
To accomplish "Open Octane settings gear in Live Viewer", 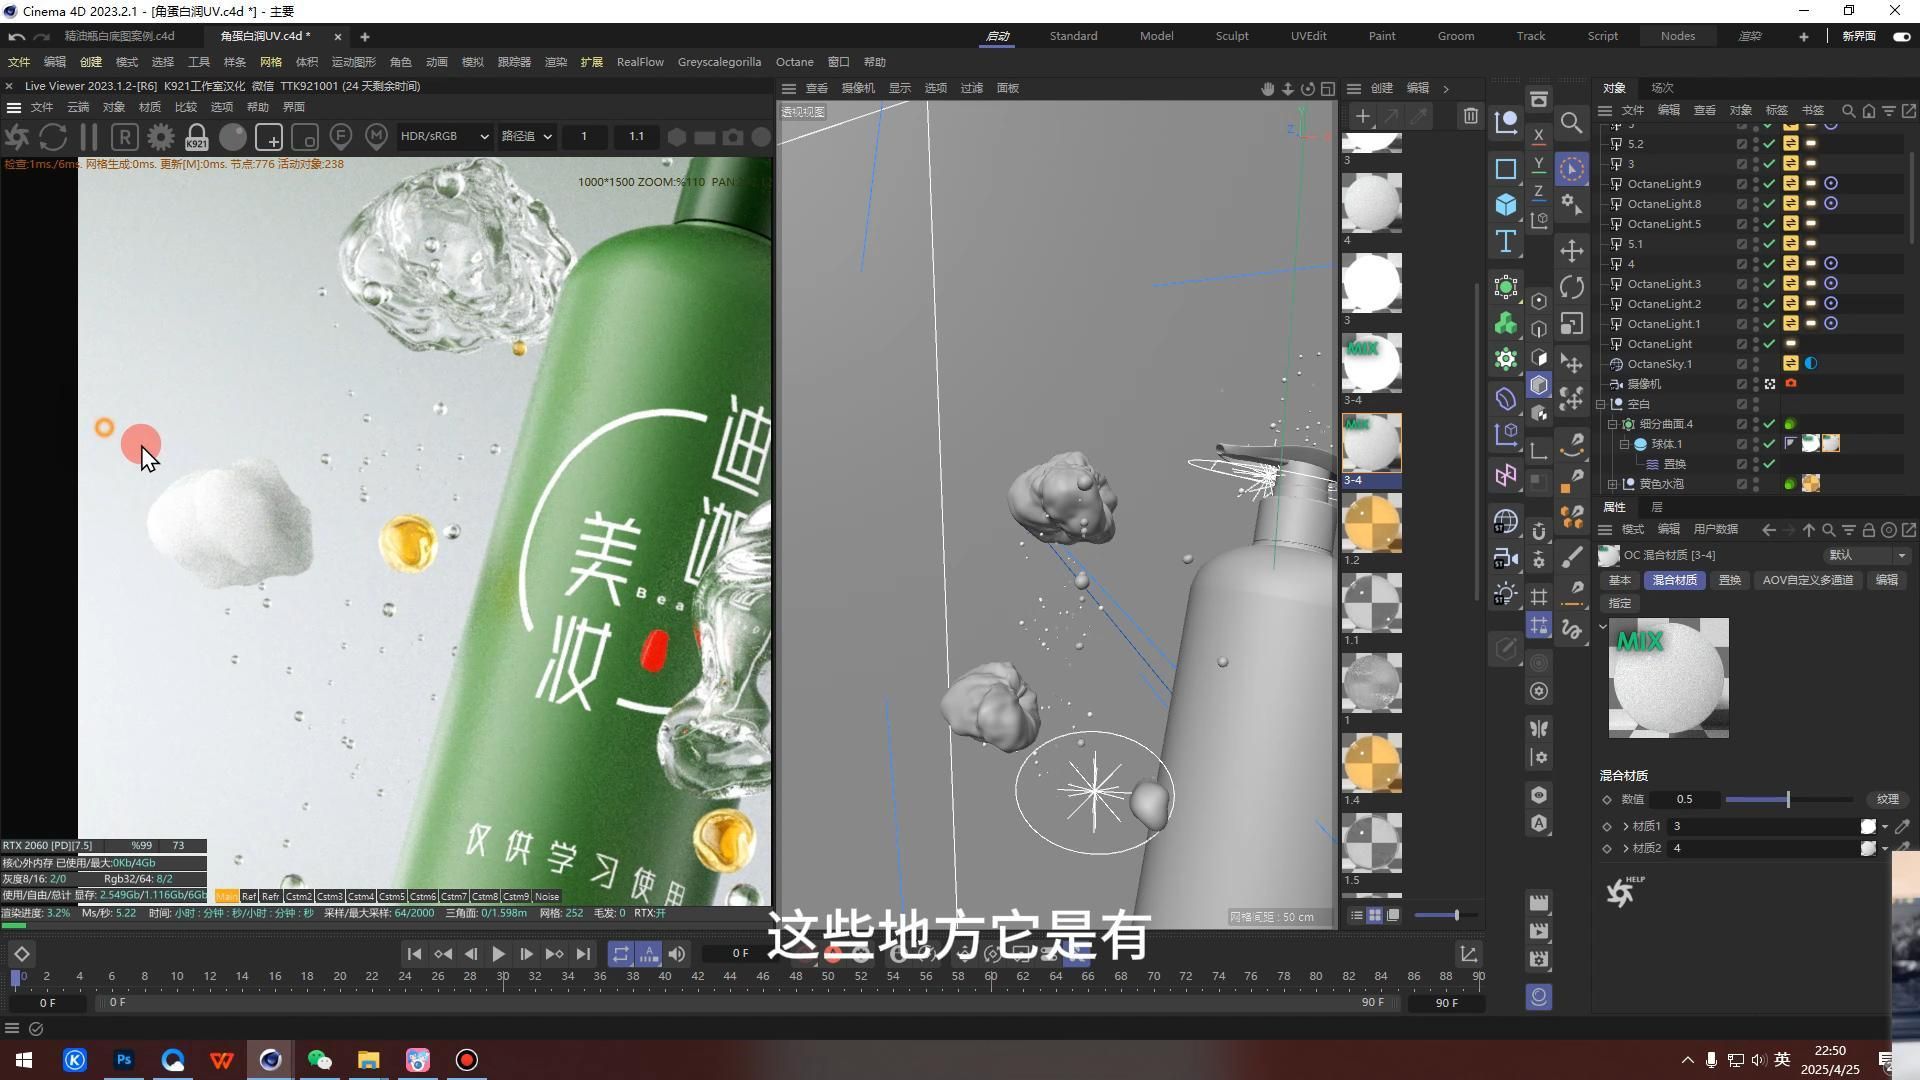I will coord(160,137).
